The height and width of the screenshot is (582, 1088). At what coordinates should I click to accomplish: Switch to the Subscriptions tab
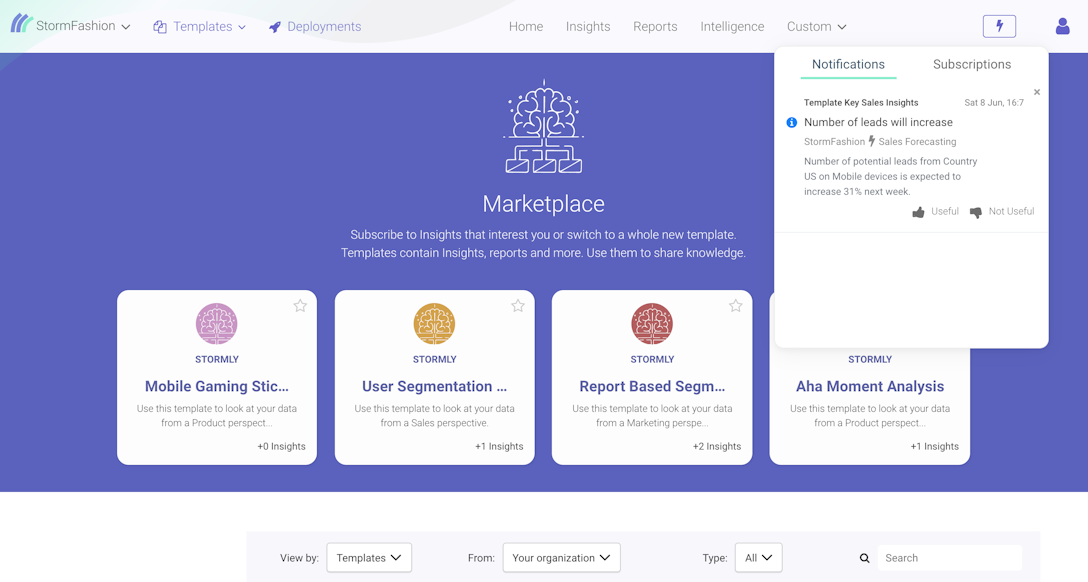point(971,64)
